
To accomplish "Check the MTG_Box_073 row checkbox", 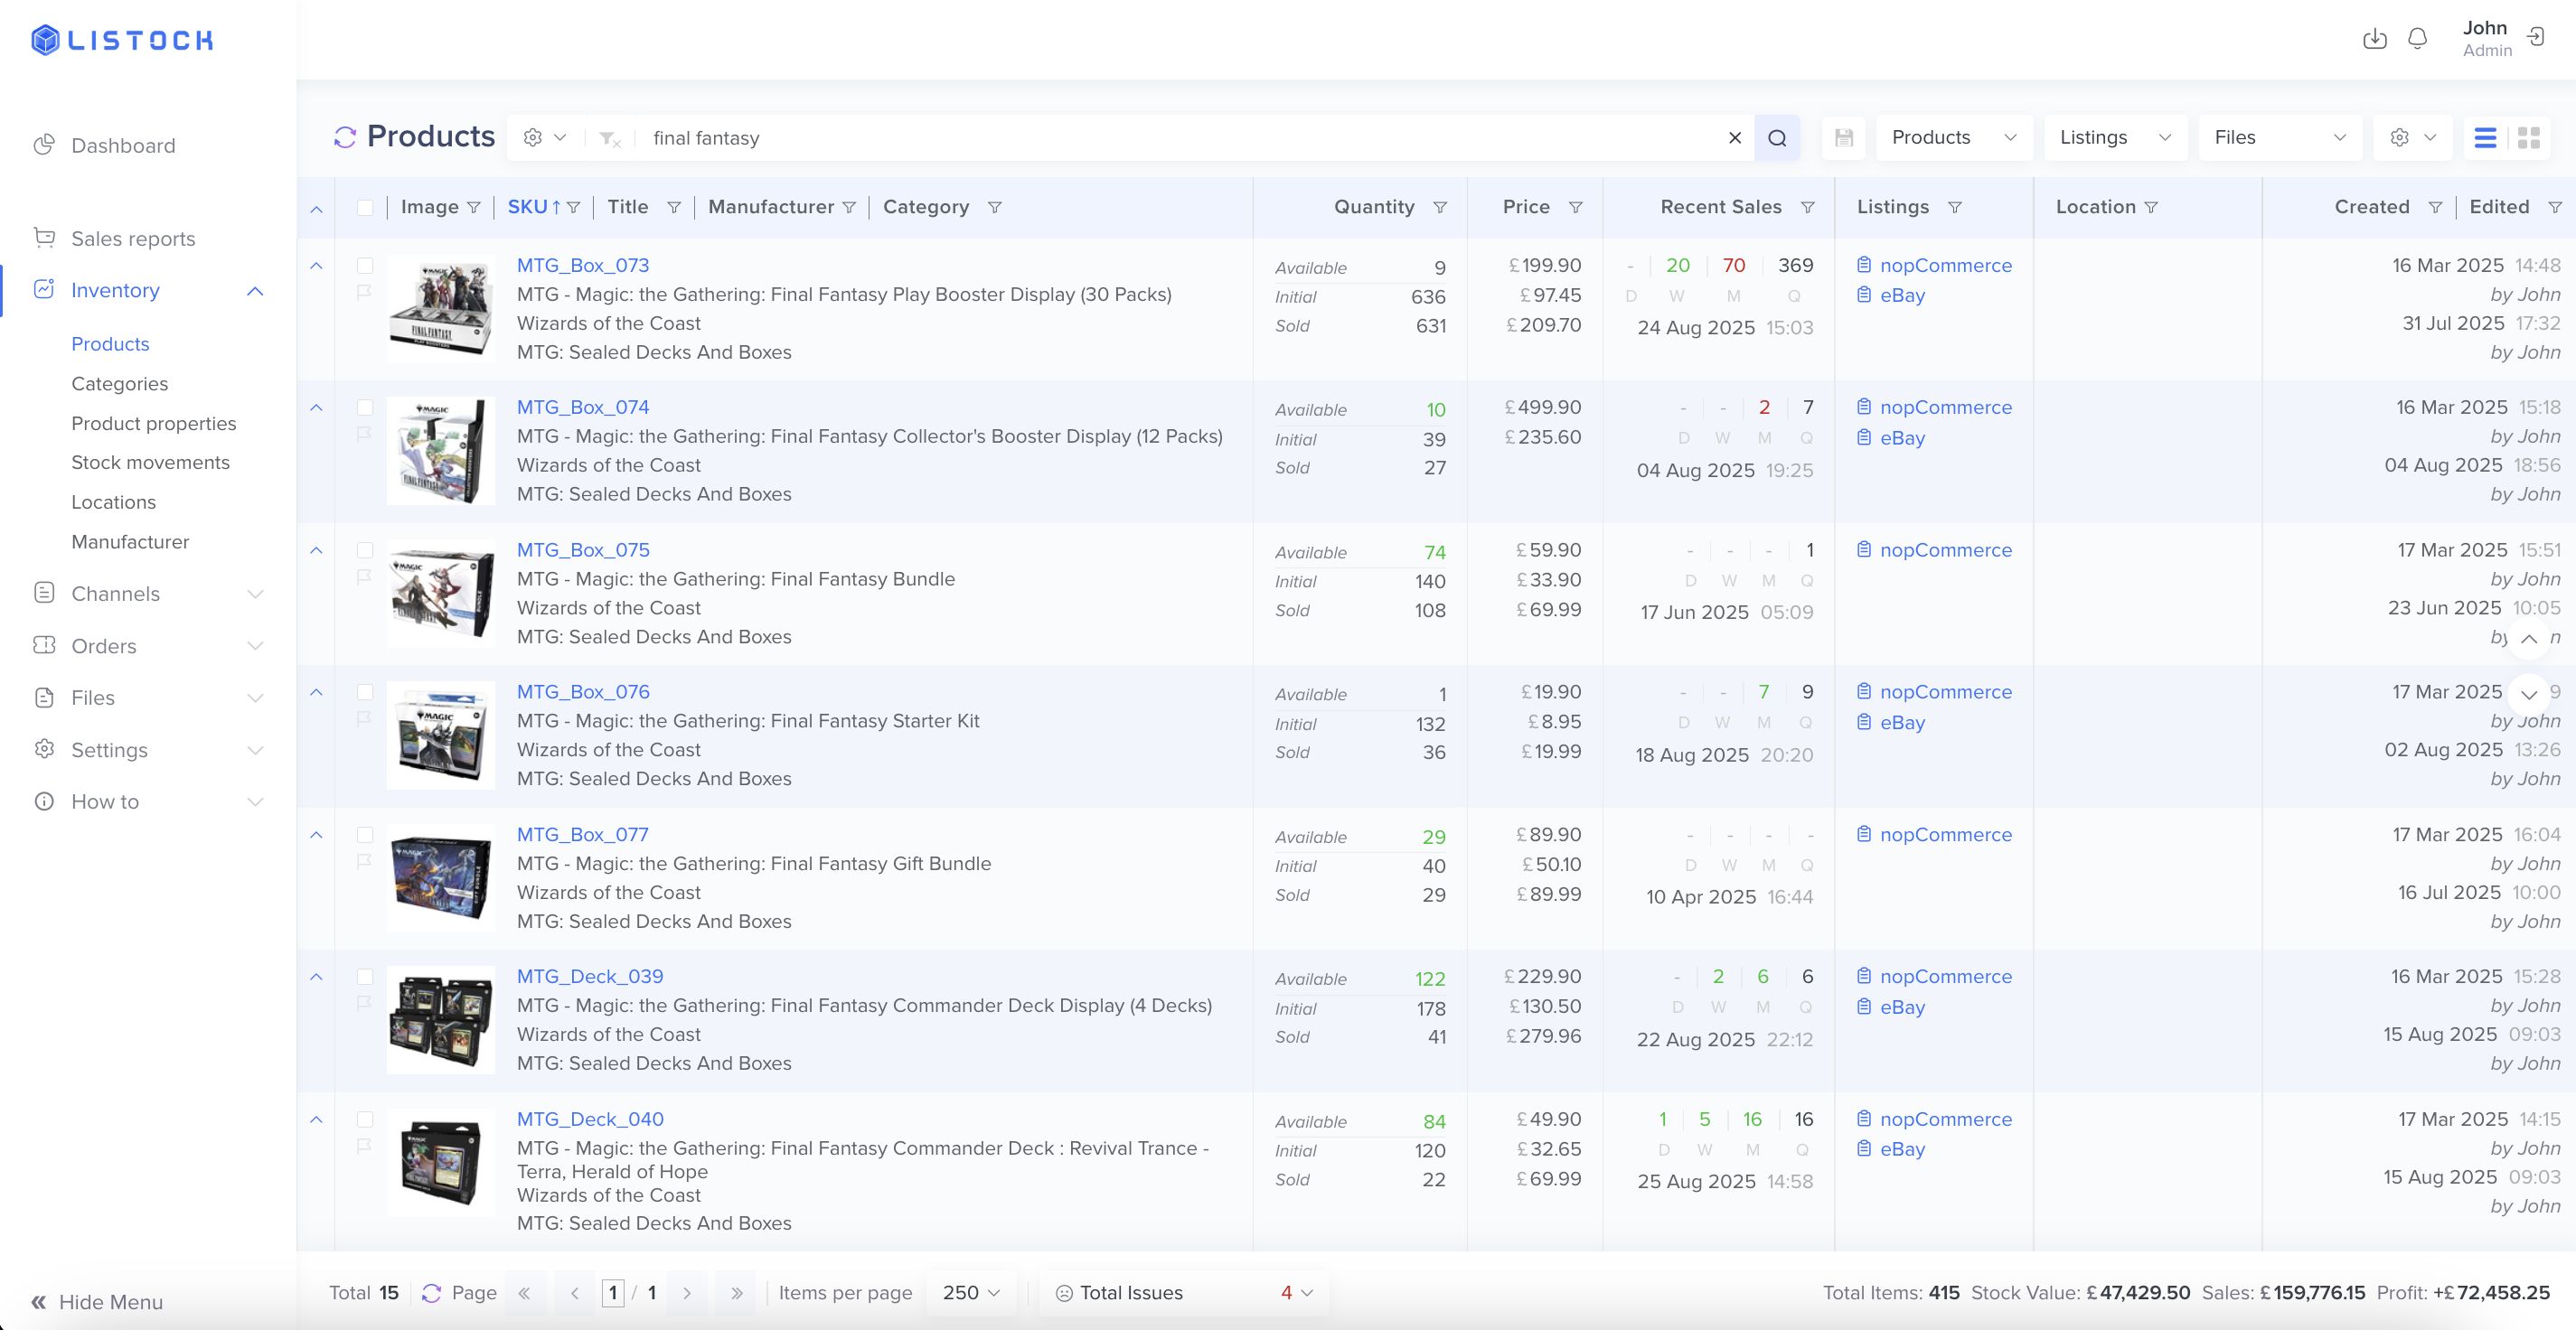I will 365,265.
